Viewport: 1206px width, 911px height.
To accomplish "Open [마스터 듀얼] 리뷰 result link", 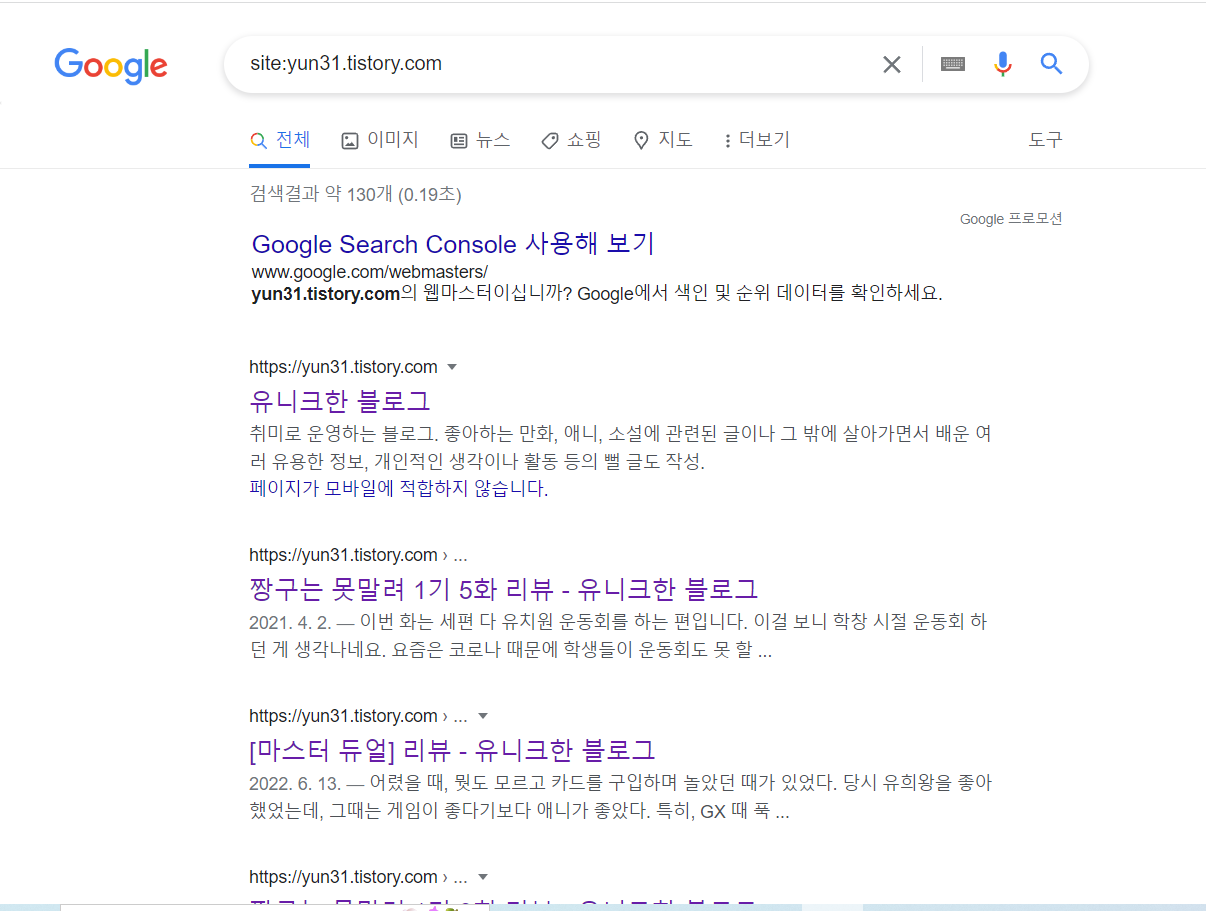I will pyautogui.click(x=452, y=749).
